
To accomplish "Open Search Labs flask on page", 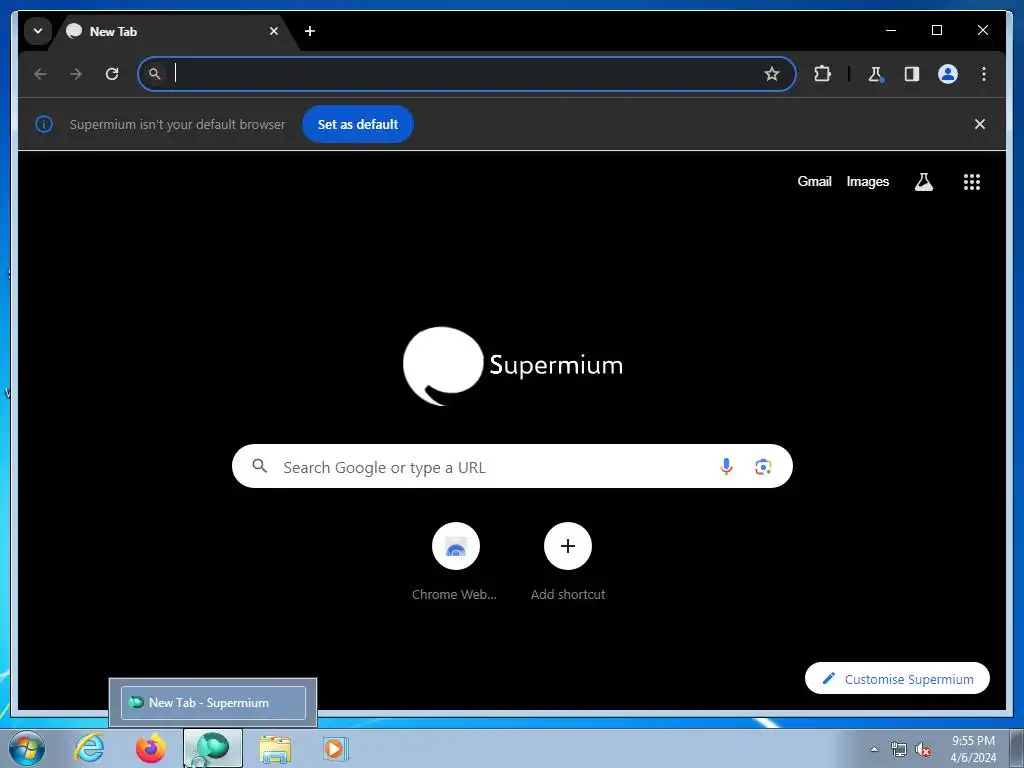I will point(923,182).
